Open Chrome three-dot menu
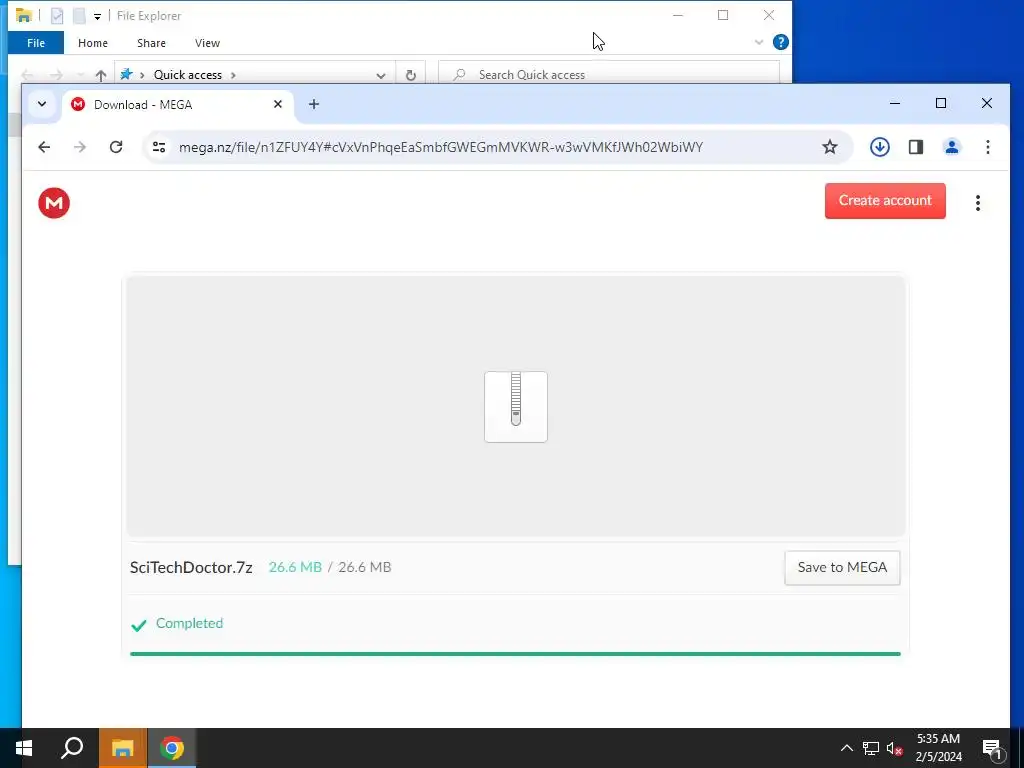 (987, 147)
